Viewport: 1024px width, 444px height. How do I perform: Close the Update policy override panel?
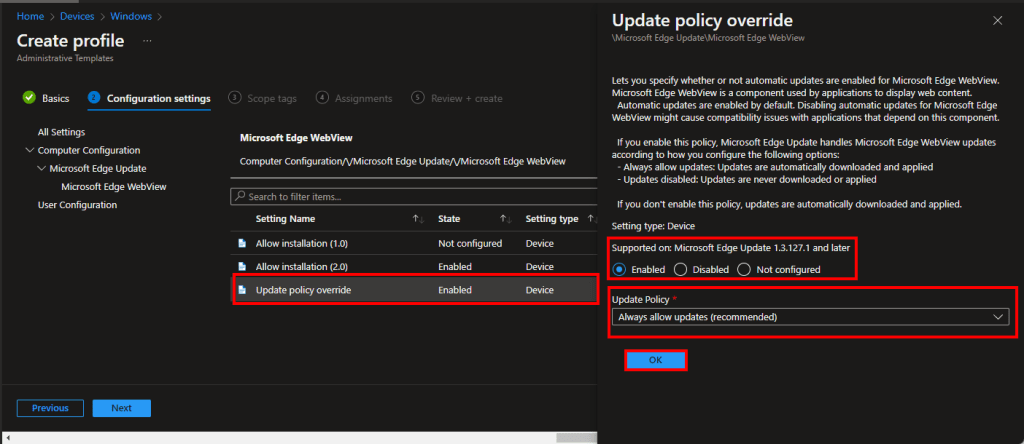click(997, 20)
